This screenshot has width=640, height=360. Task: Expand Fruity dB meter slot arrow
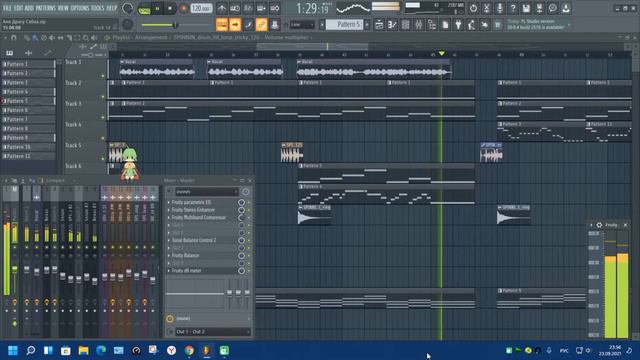(169, 271)
